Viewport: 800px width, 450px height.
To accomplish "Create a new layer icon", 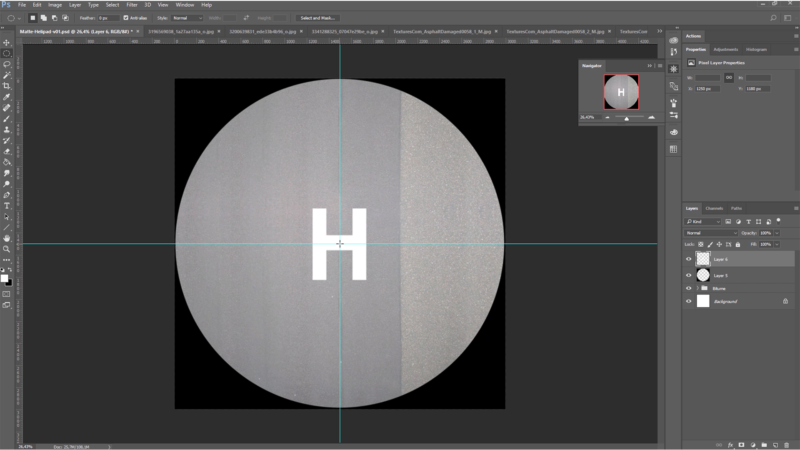I will click(x=775, y=445).
